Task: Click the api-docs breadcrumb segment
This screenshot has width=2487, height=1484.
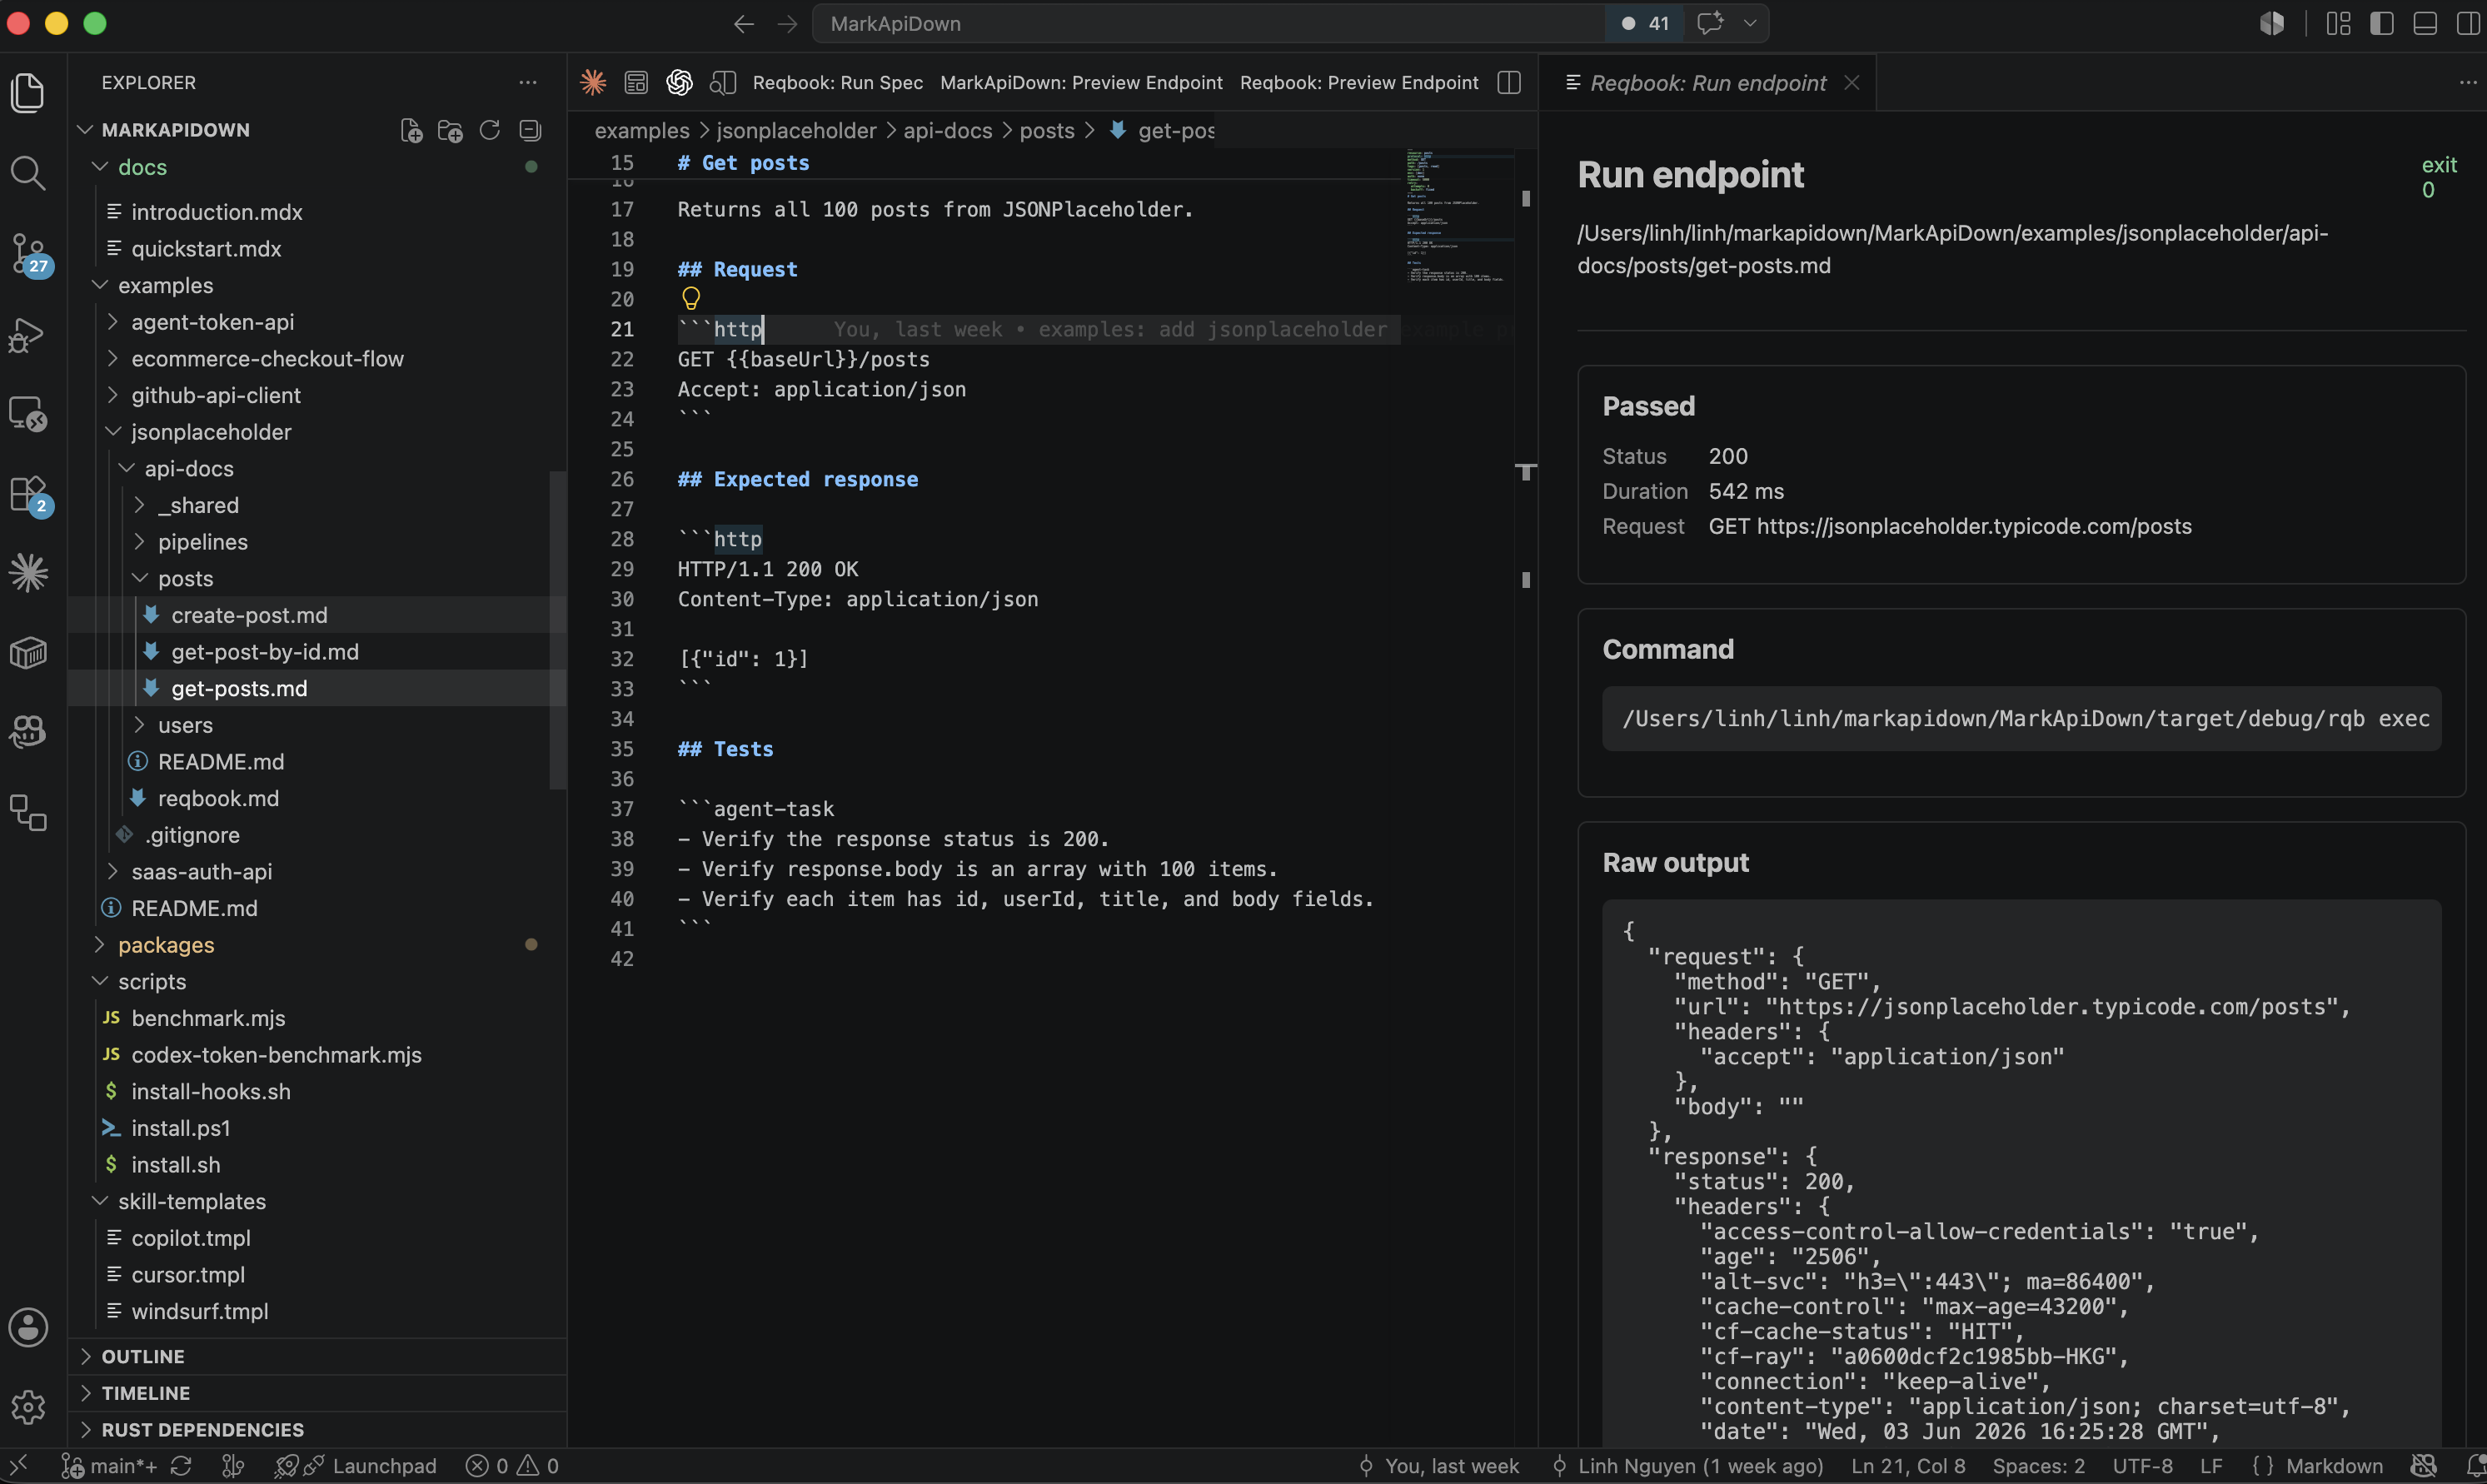Action: 948,131
